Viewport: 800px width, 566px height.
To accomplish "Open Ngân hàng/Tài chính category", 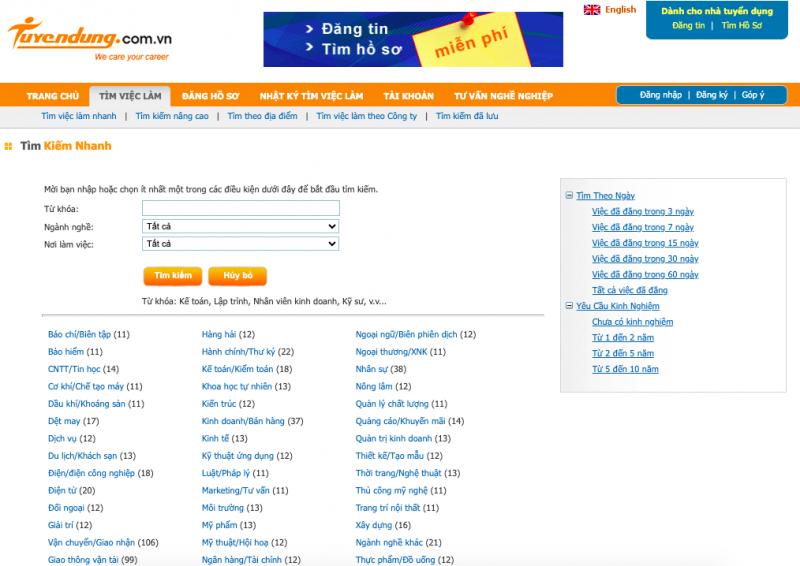I will pyautogui.click(x=241, y=560).
